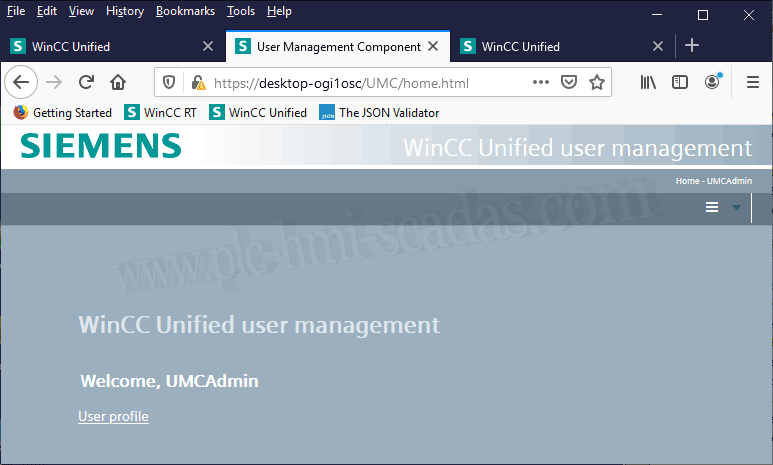This screenshot has height=465, width=773.
Task: Click the URL address bar
Action: (x=360, y=83)
